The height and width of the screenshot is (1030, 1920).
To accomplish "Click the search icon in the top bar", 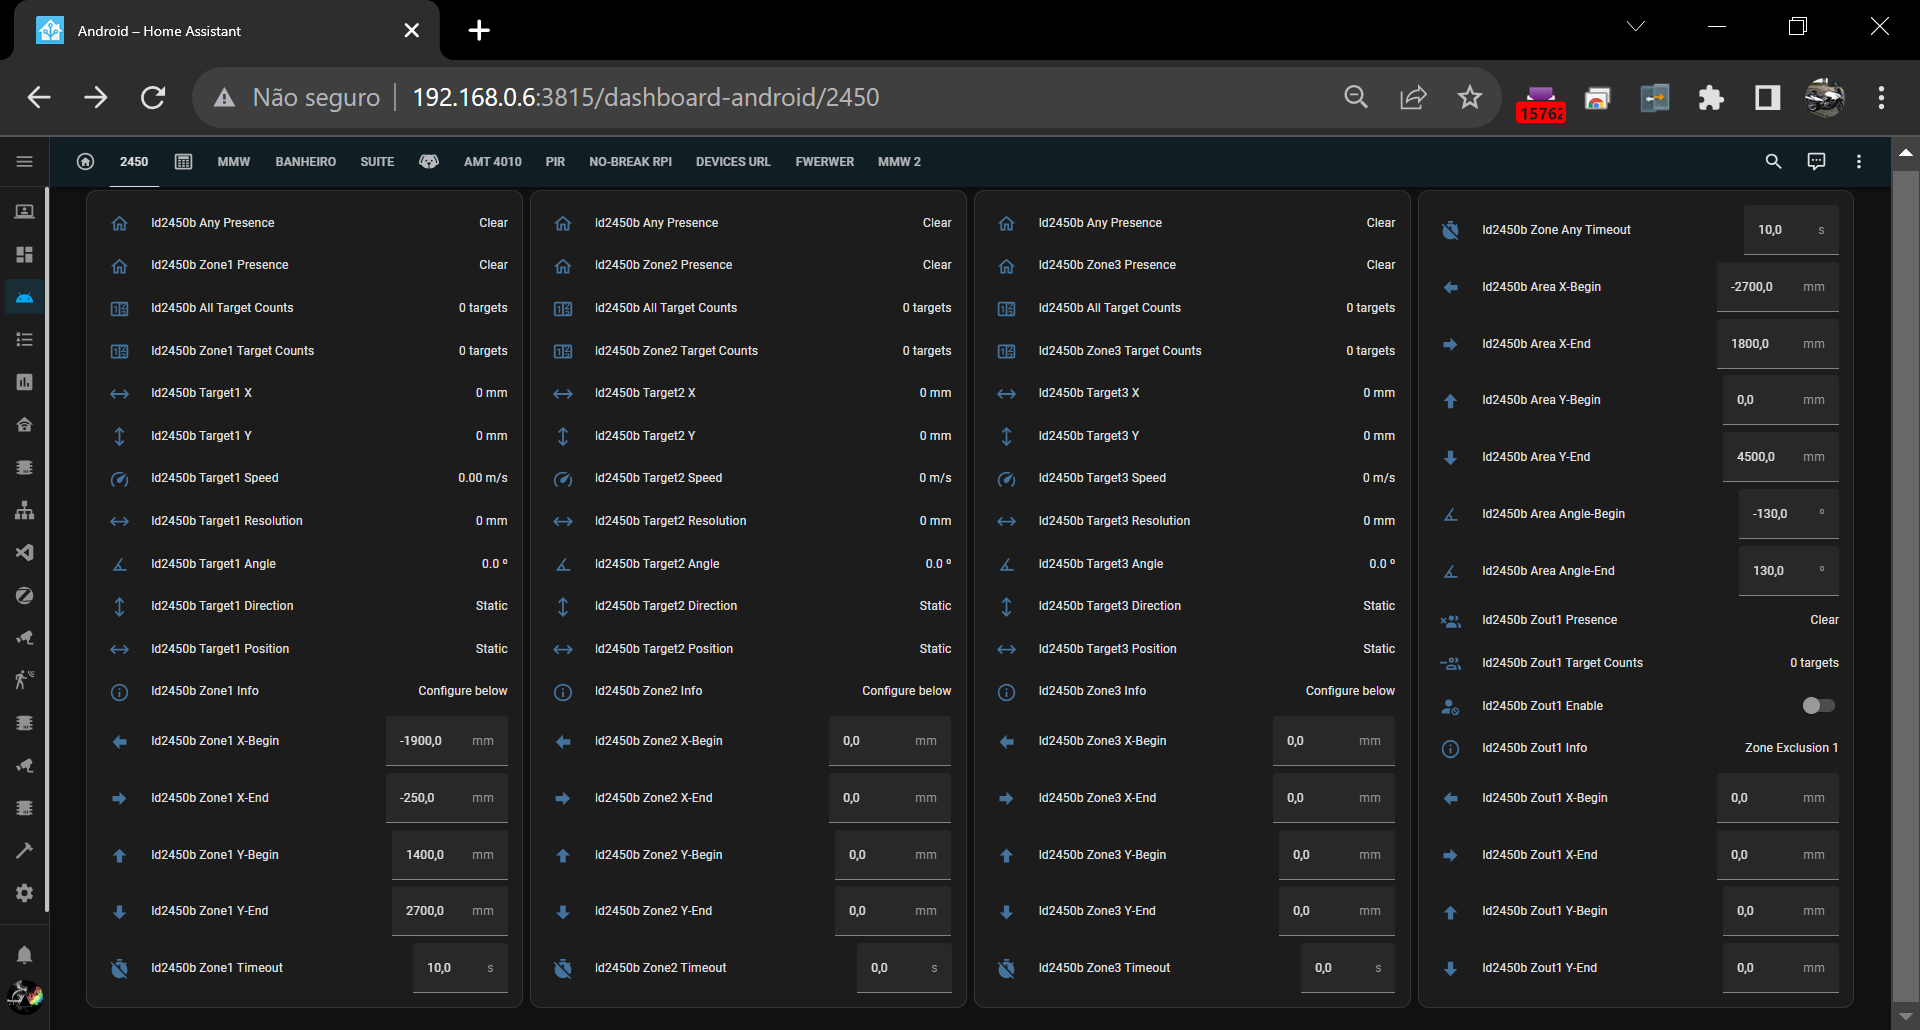I will [1774, 161].
